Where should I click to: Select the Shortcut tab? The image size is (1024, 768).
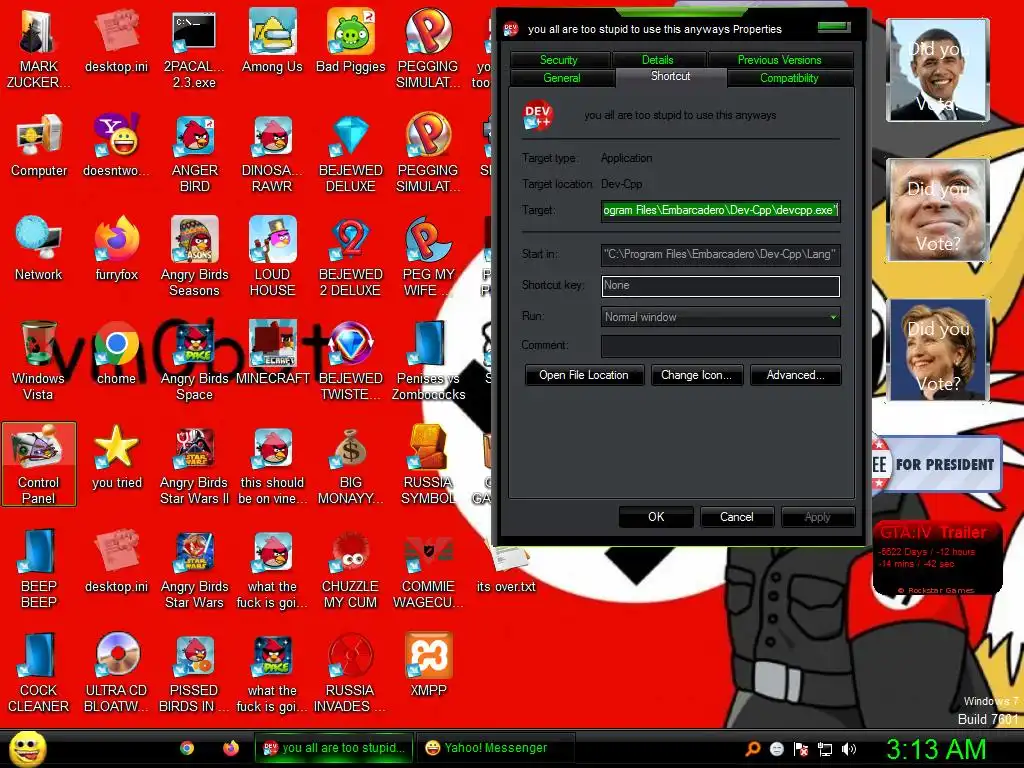click(671, 76)
